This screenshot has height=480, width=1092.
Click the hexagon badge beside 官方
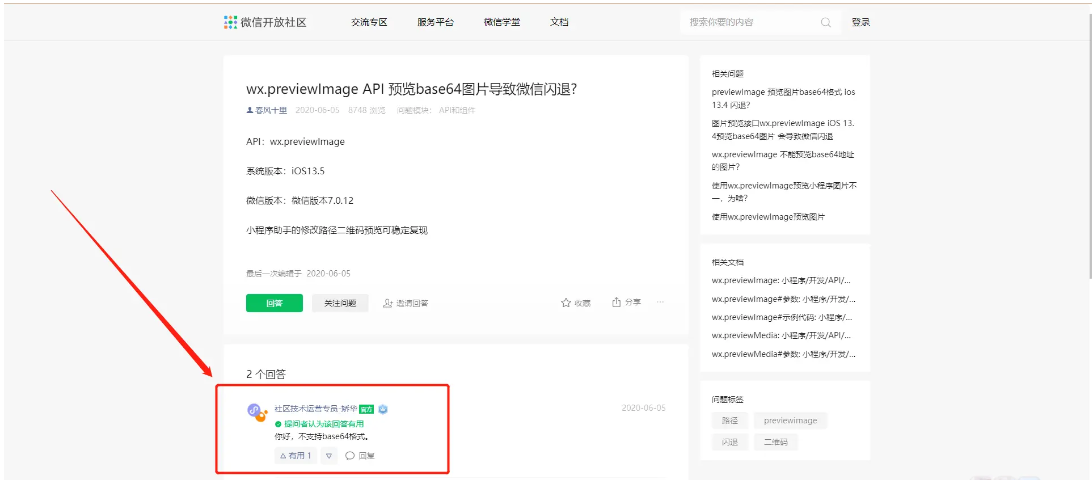pyautogui.click(x=383, y=409)
